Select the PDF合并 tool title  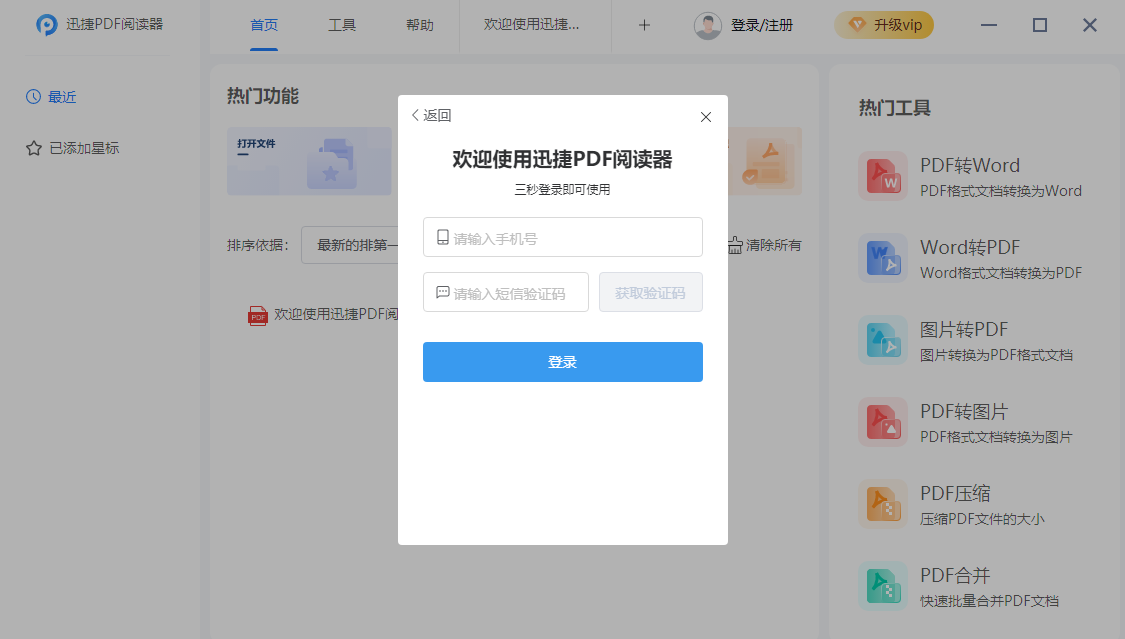pyautogui.click(x=956, y=575)
